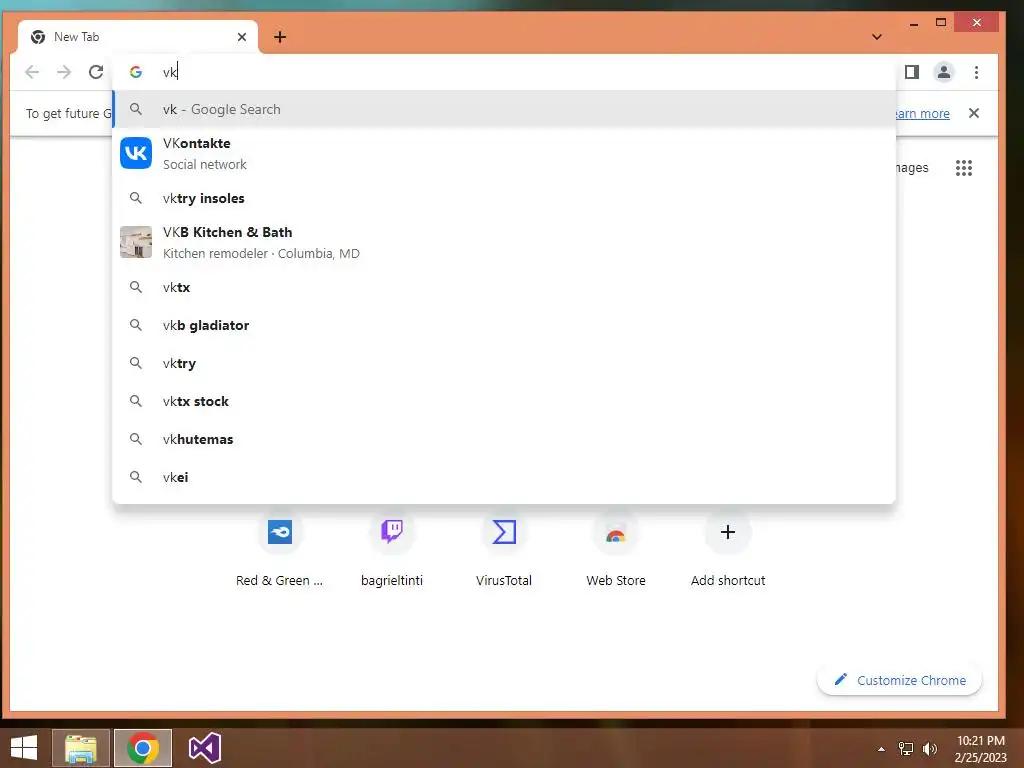Click the browser forward arrow
Viewport: 1024px width, 768px height.
[x=63, y=72]
